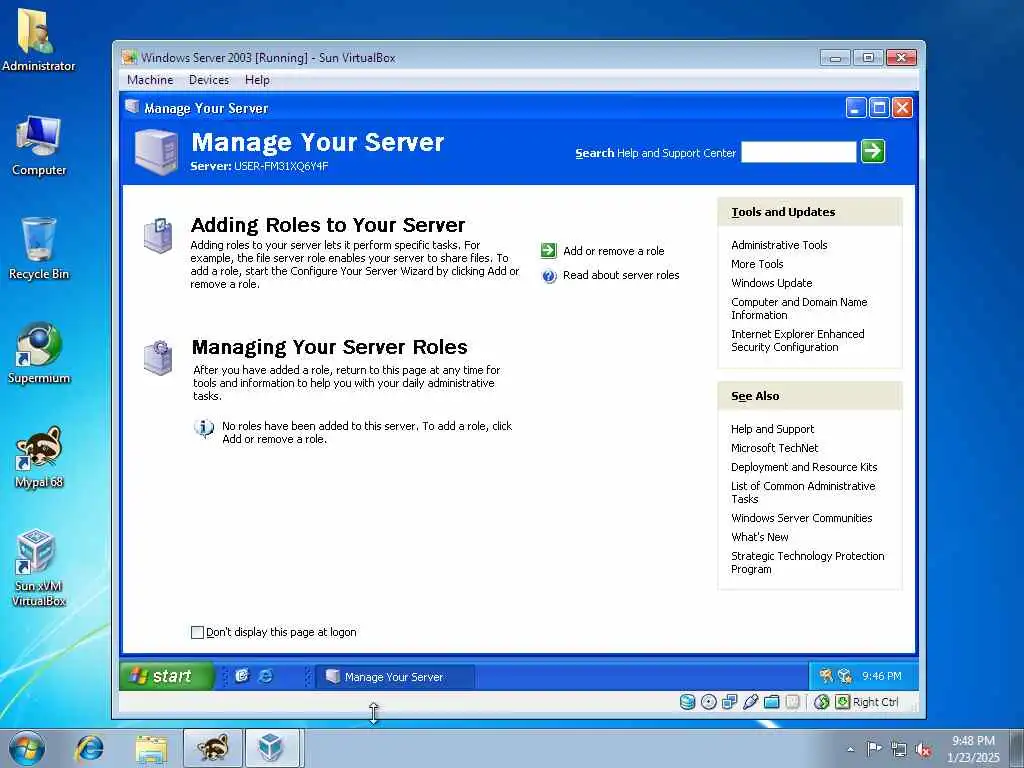This screenshot has height=768, width=1024.
Task: Click the Managing Your Server Roles icon
Action: [158, 358]
